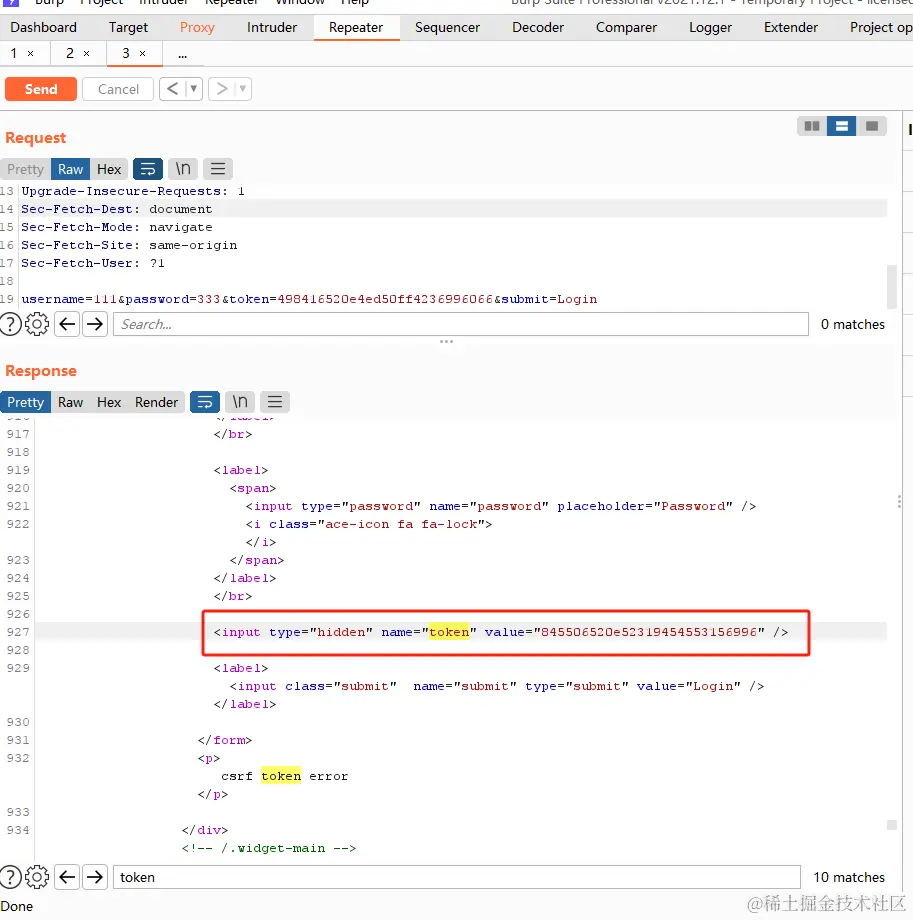Open the Project options tab
This screenshot has width=913, height=920.
pyautogui.click(x=880, y=28)
